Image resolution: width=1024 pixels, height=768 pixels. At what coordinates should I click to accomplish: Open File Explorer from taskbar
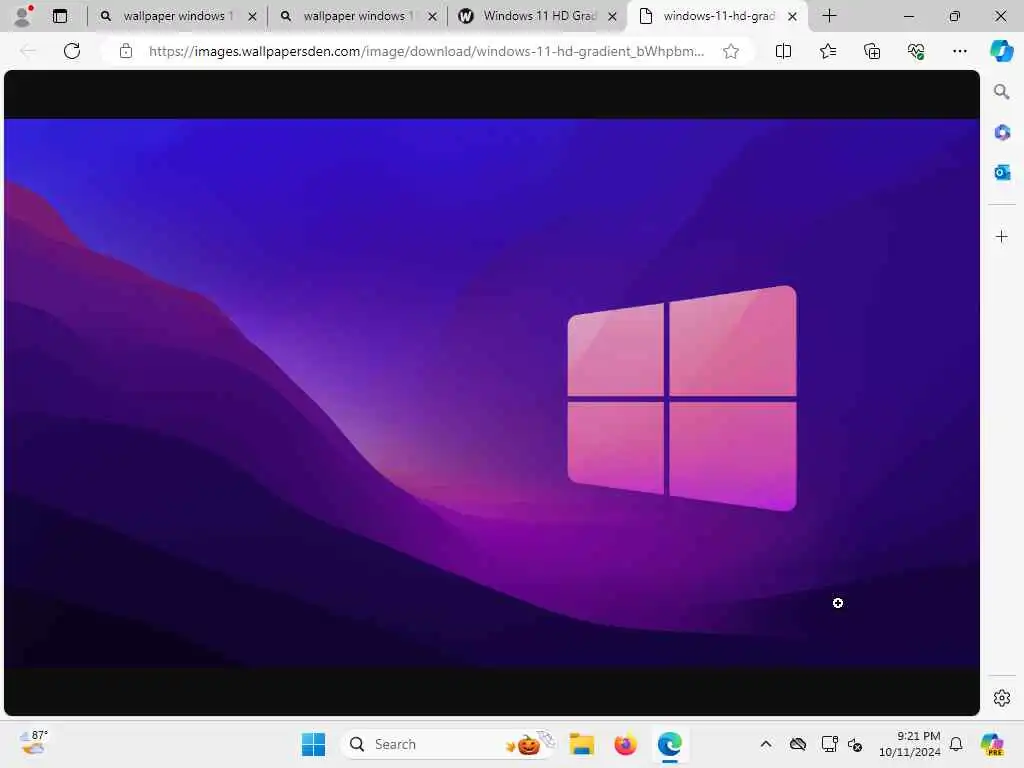click(581, 744)
